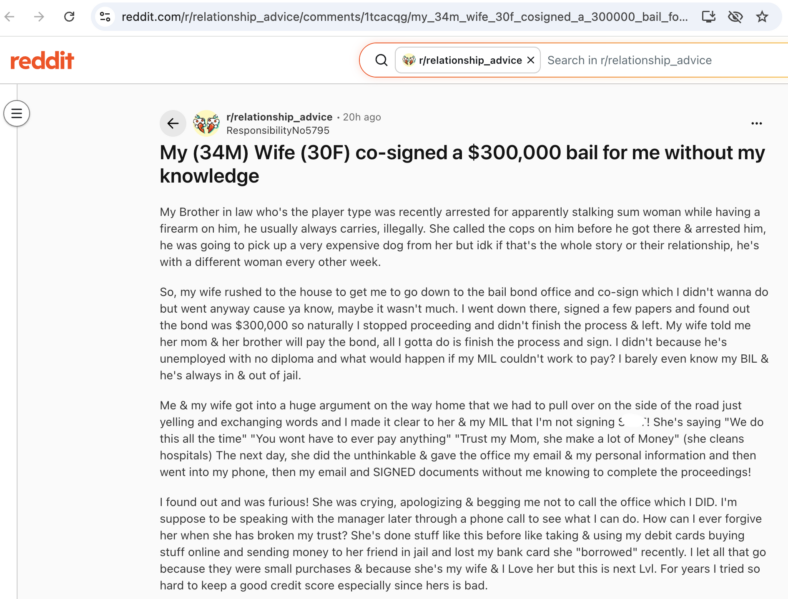Remove r/relationship_advice search filter chip
Viewport: 788px width, 599px height.
tap(531, 60)
